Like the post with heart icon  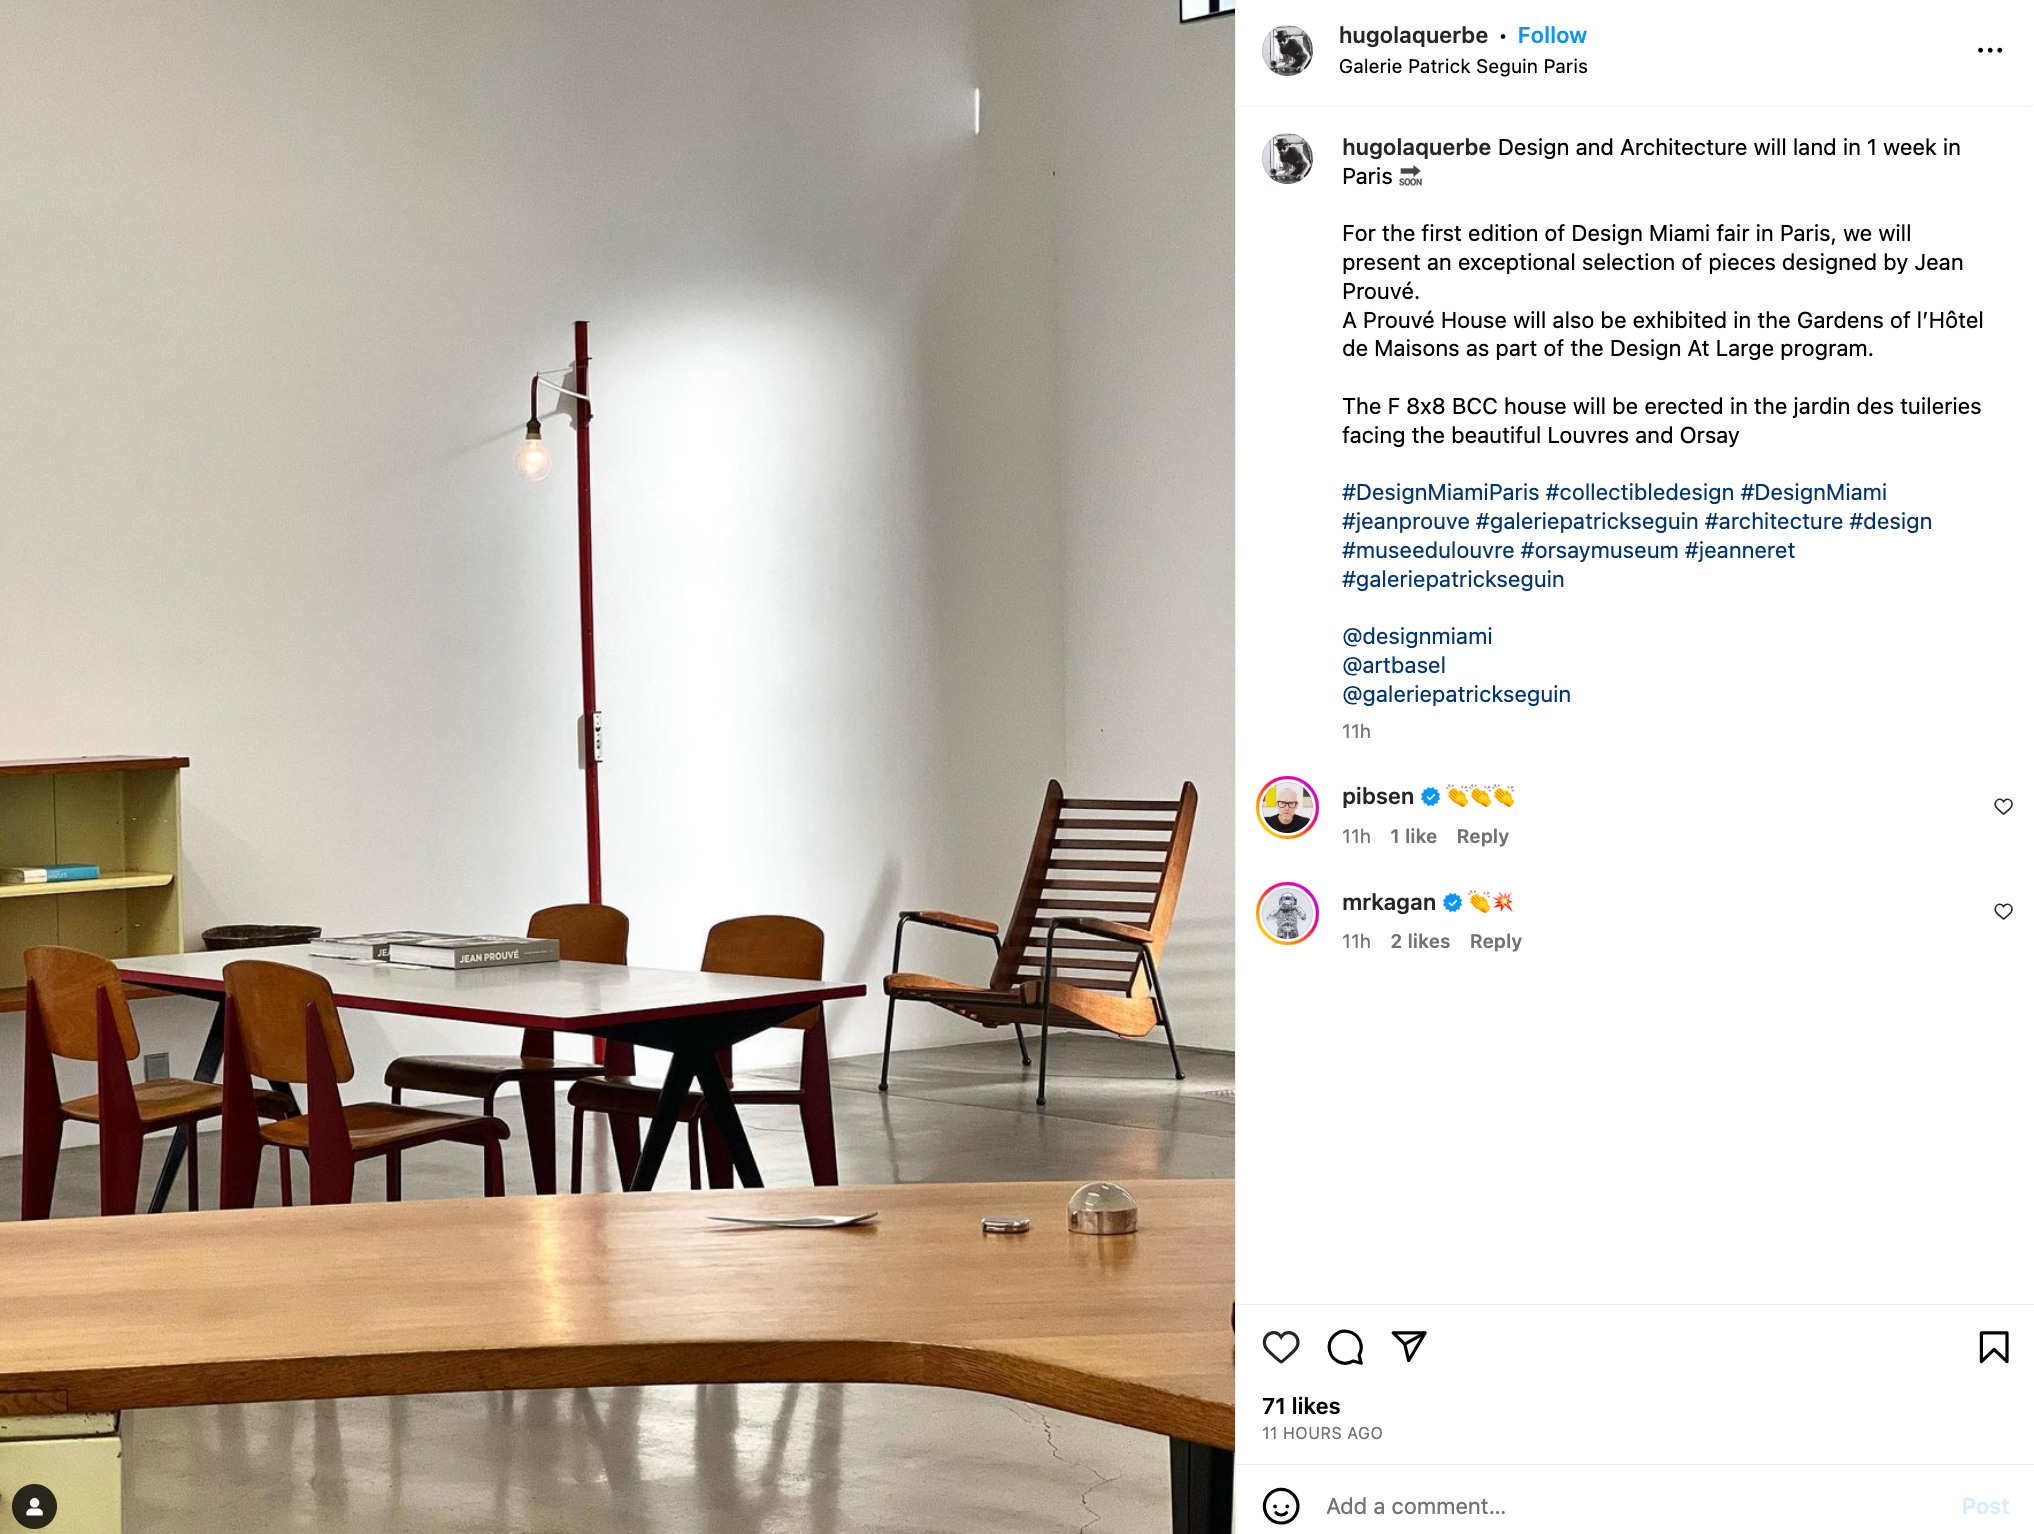pyautogui.click(x=1281, y=1347)
